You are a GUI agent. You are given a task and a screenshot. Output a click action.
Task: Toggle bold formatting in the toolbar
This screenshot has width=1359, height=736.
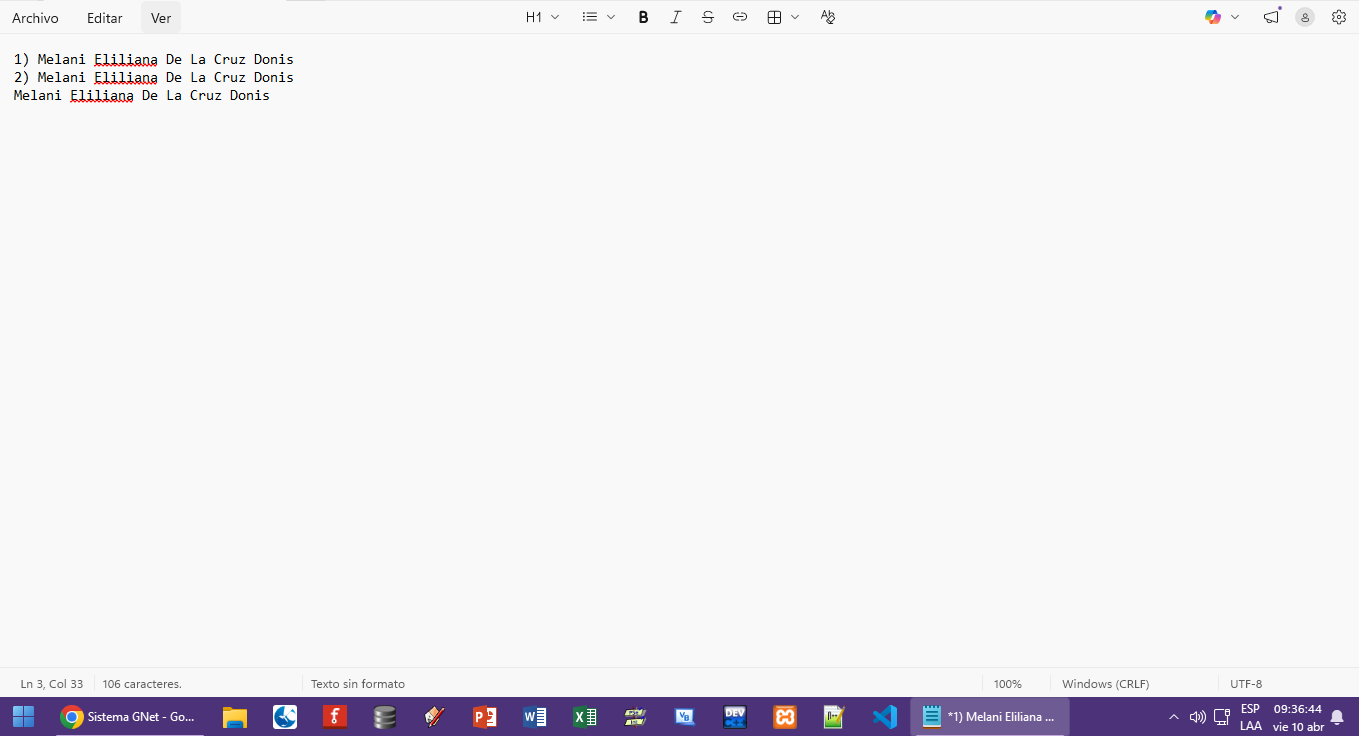[643, 17]
